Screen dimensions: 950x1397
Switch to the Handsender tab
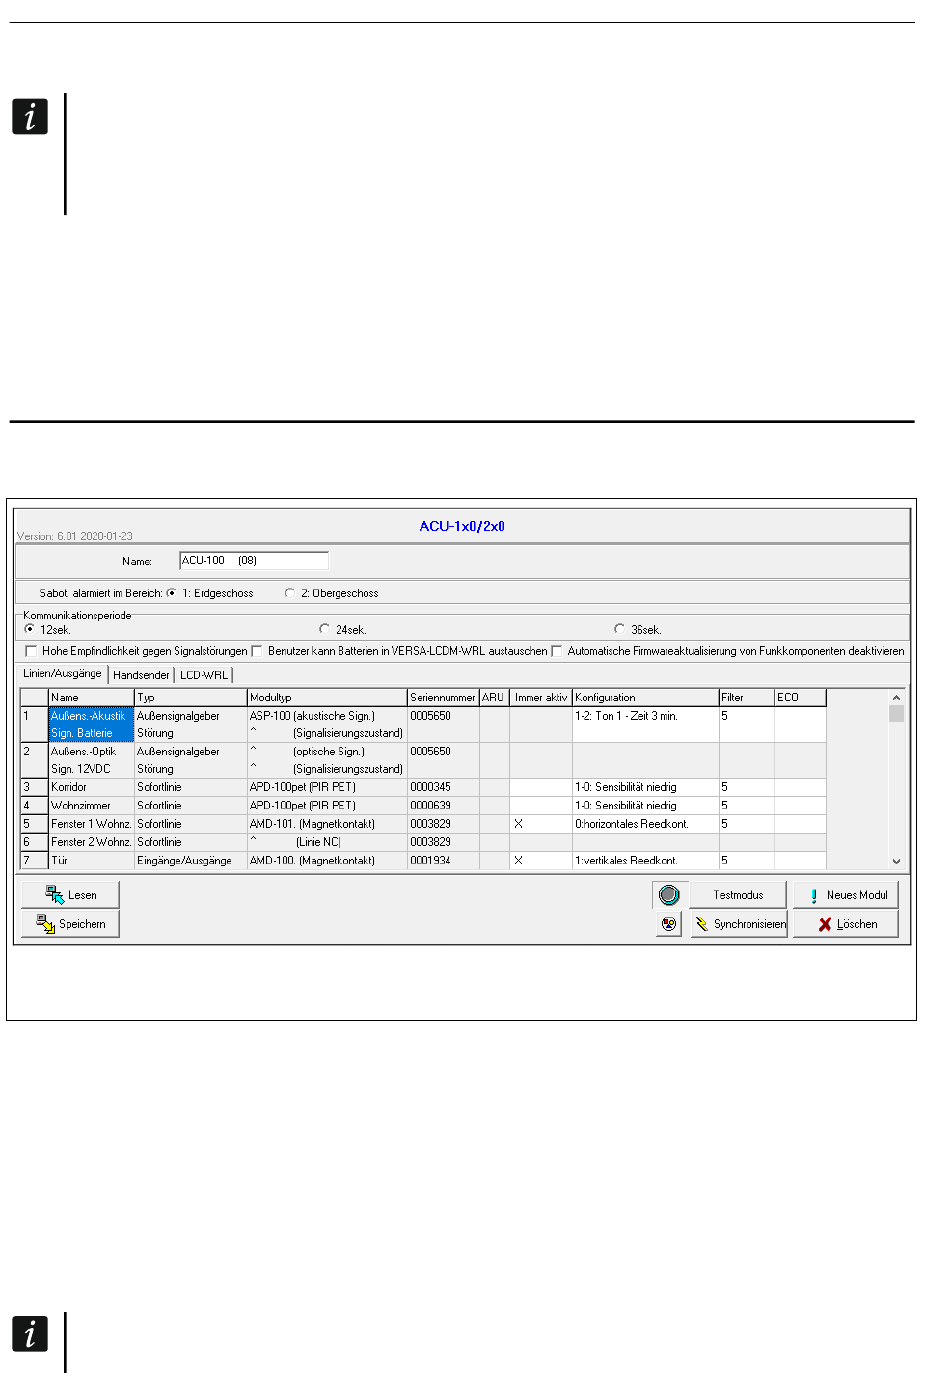[141, 675]
